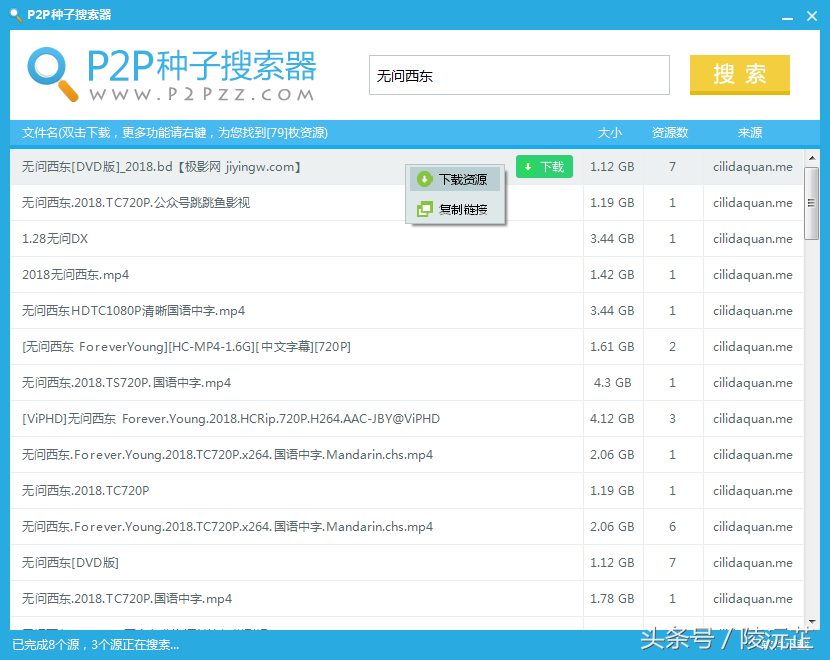Image resolution: width=830 pixels, height=660 pixels.
Task: Click the 大小 column header
Action: (609, 133)
